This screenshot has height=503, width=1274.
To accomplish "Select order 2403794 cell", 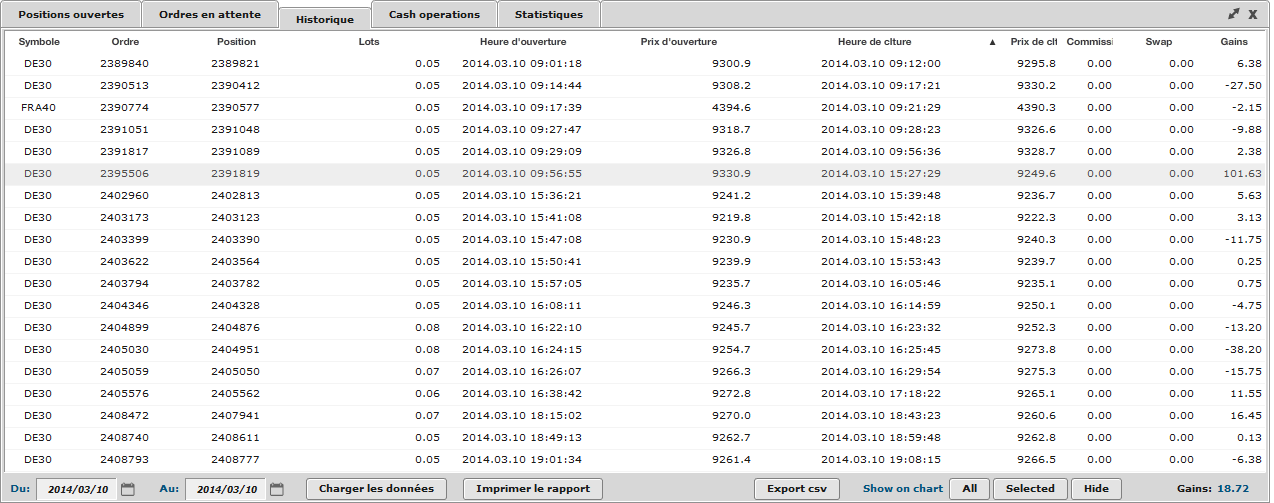I will click(125, 284).
